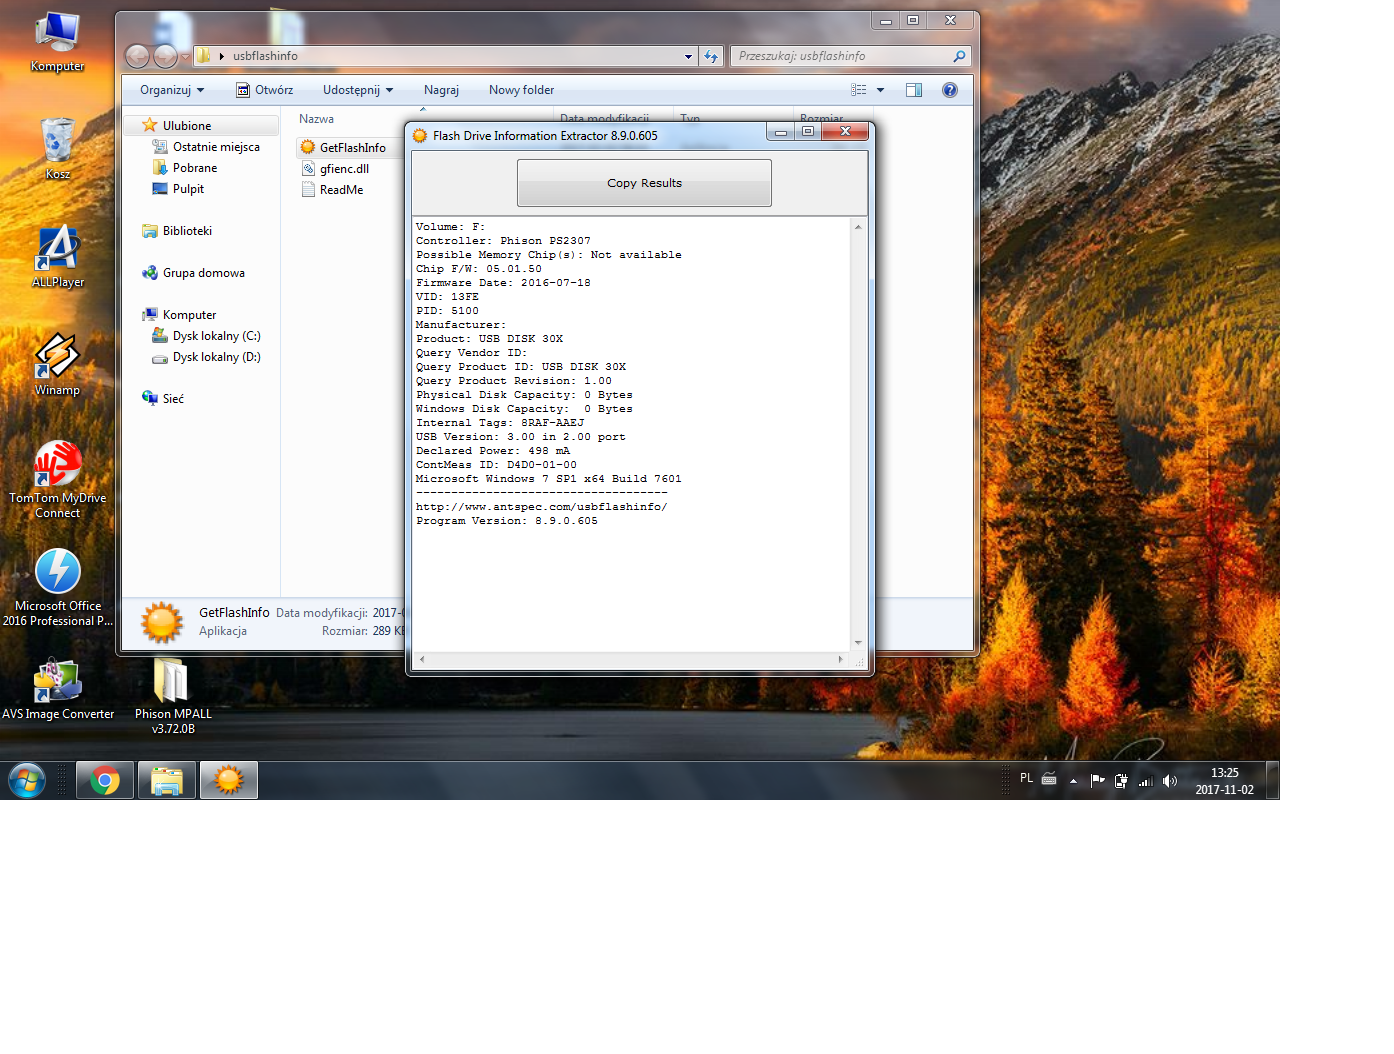Show hidden tray icons arrow
The height and width of the screenshot is (1054, 1394).
click(1073, 781)
